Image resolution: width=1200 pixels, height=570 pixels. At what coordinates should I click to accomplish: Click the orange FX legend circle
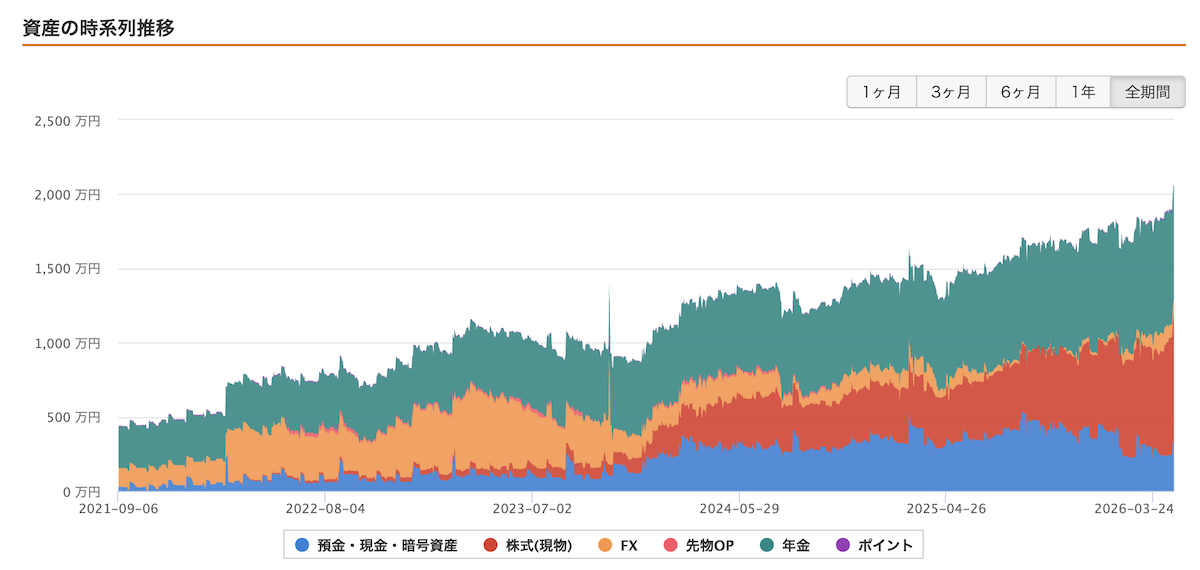tap(605, 545)
